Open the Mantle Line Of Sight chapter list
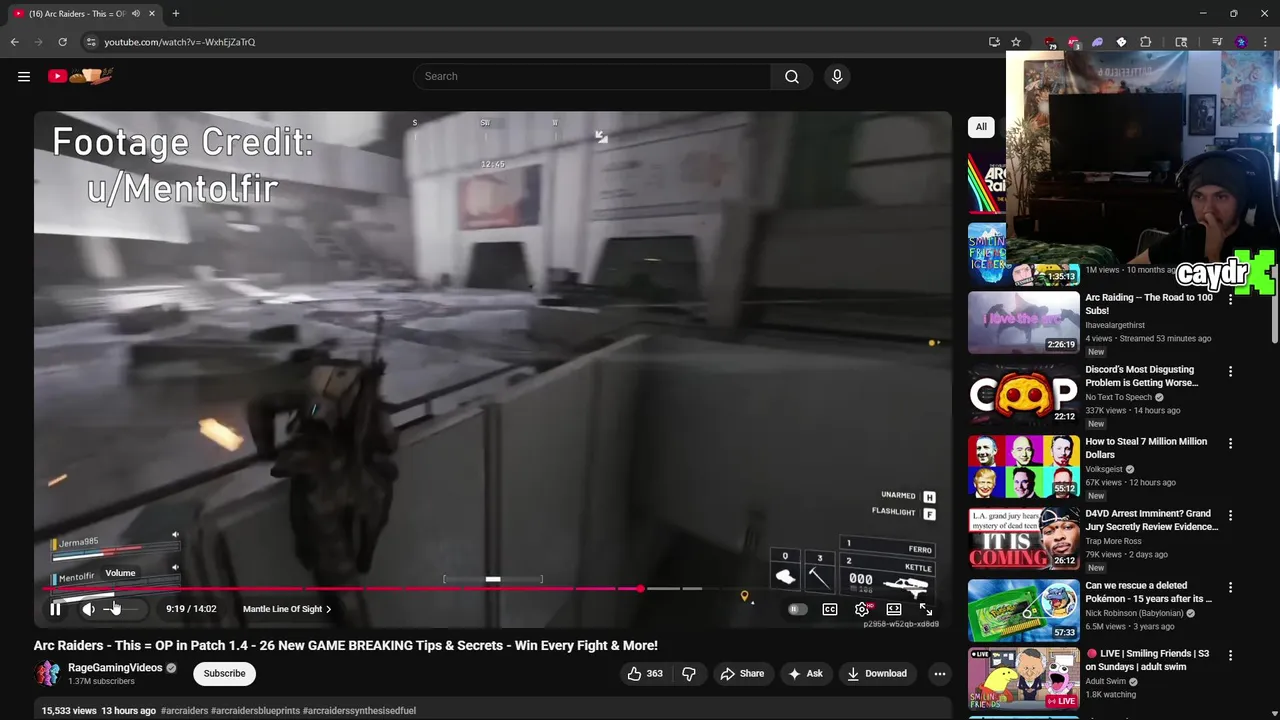 (x=287, y=609)
